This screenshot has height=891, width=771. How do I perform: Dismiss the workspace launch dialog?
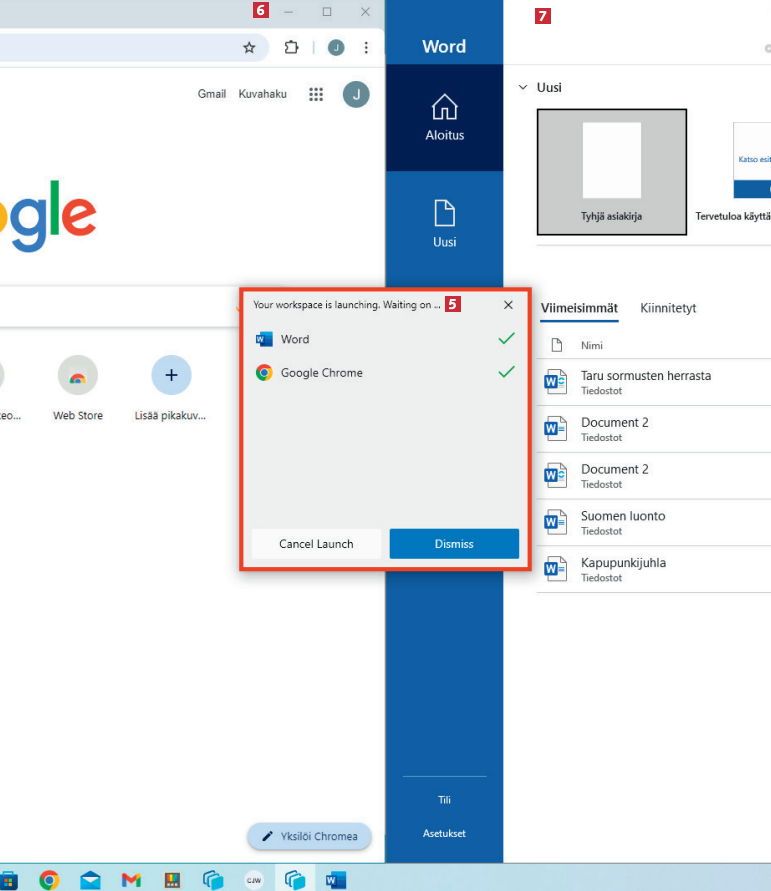point(454,544)
